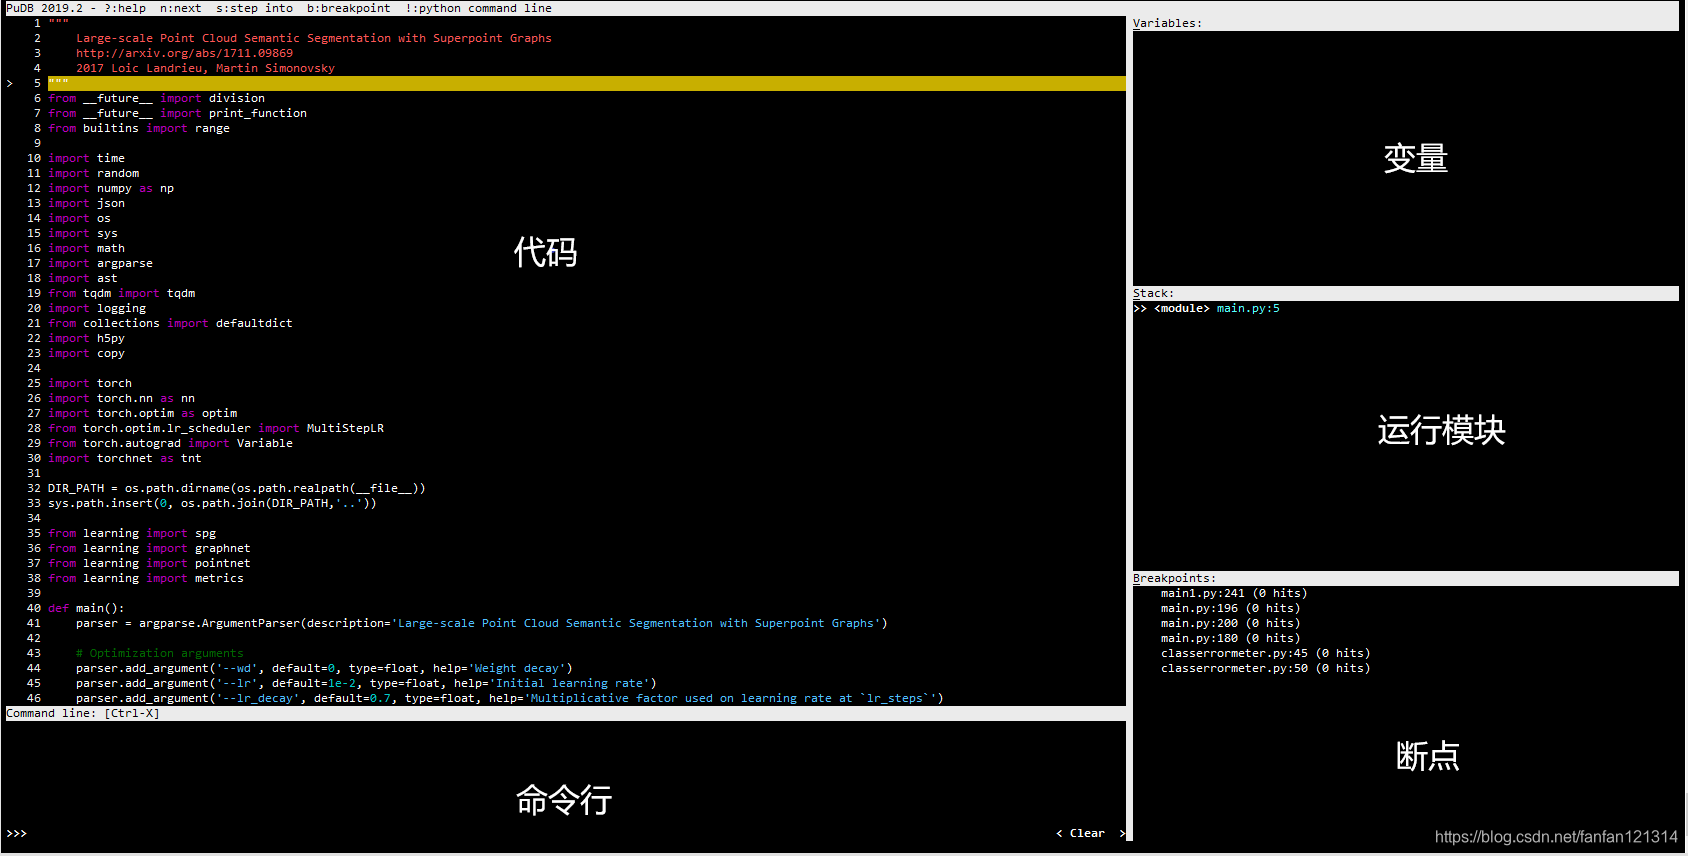This screenshot has width=1688, height=856.
Task: Click line 33 sys.path.insert statement
Action: coord(212,503)
